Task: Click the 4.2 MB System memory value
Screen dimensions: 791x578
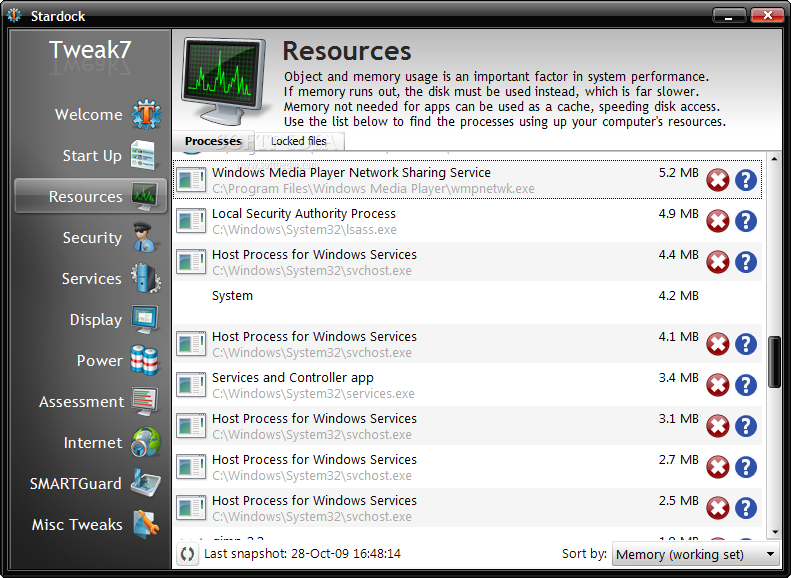Action: coord(679,296)
